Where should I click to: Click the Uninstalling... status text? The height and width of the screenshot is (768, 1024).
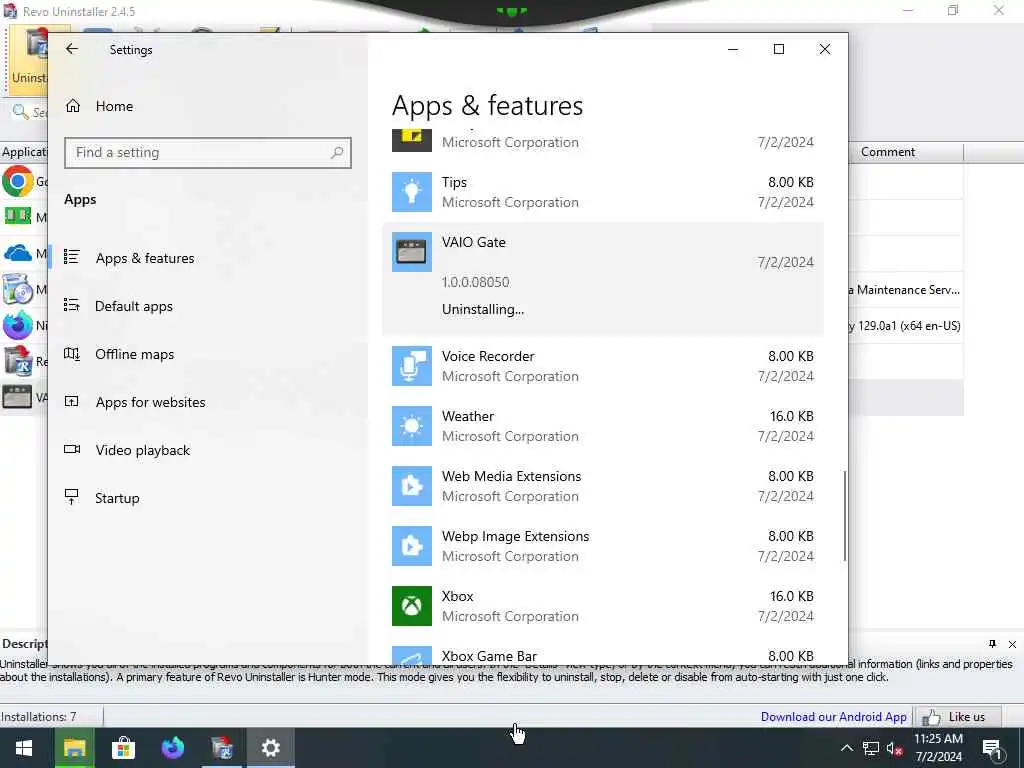[x=483, y=310]
